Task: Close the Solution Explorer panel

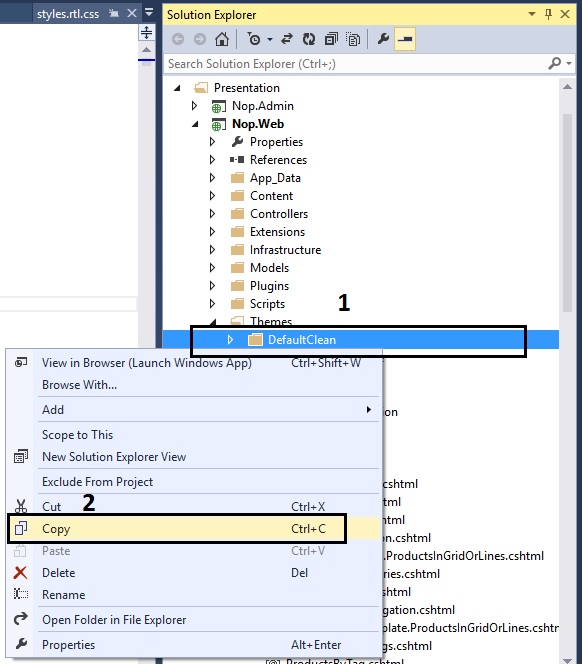Action: tap(565, 14)
